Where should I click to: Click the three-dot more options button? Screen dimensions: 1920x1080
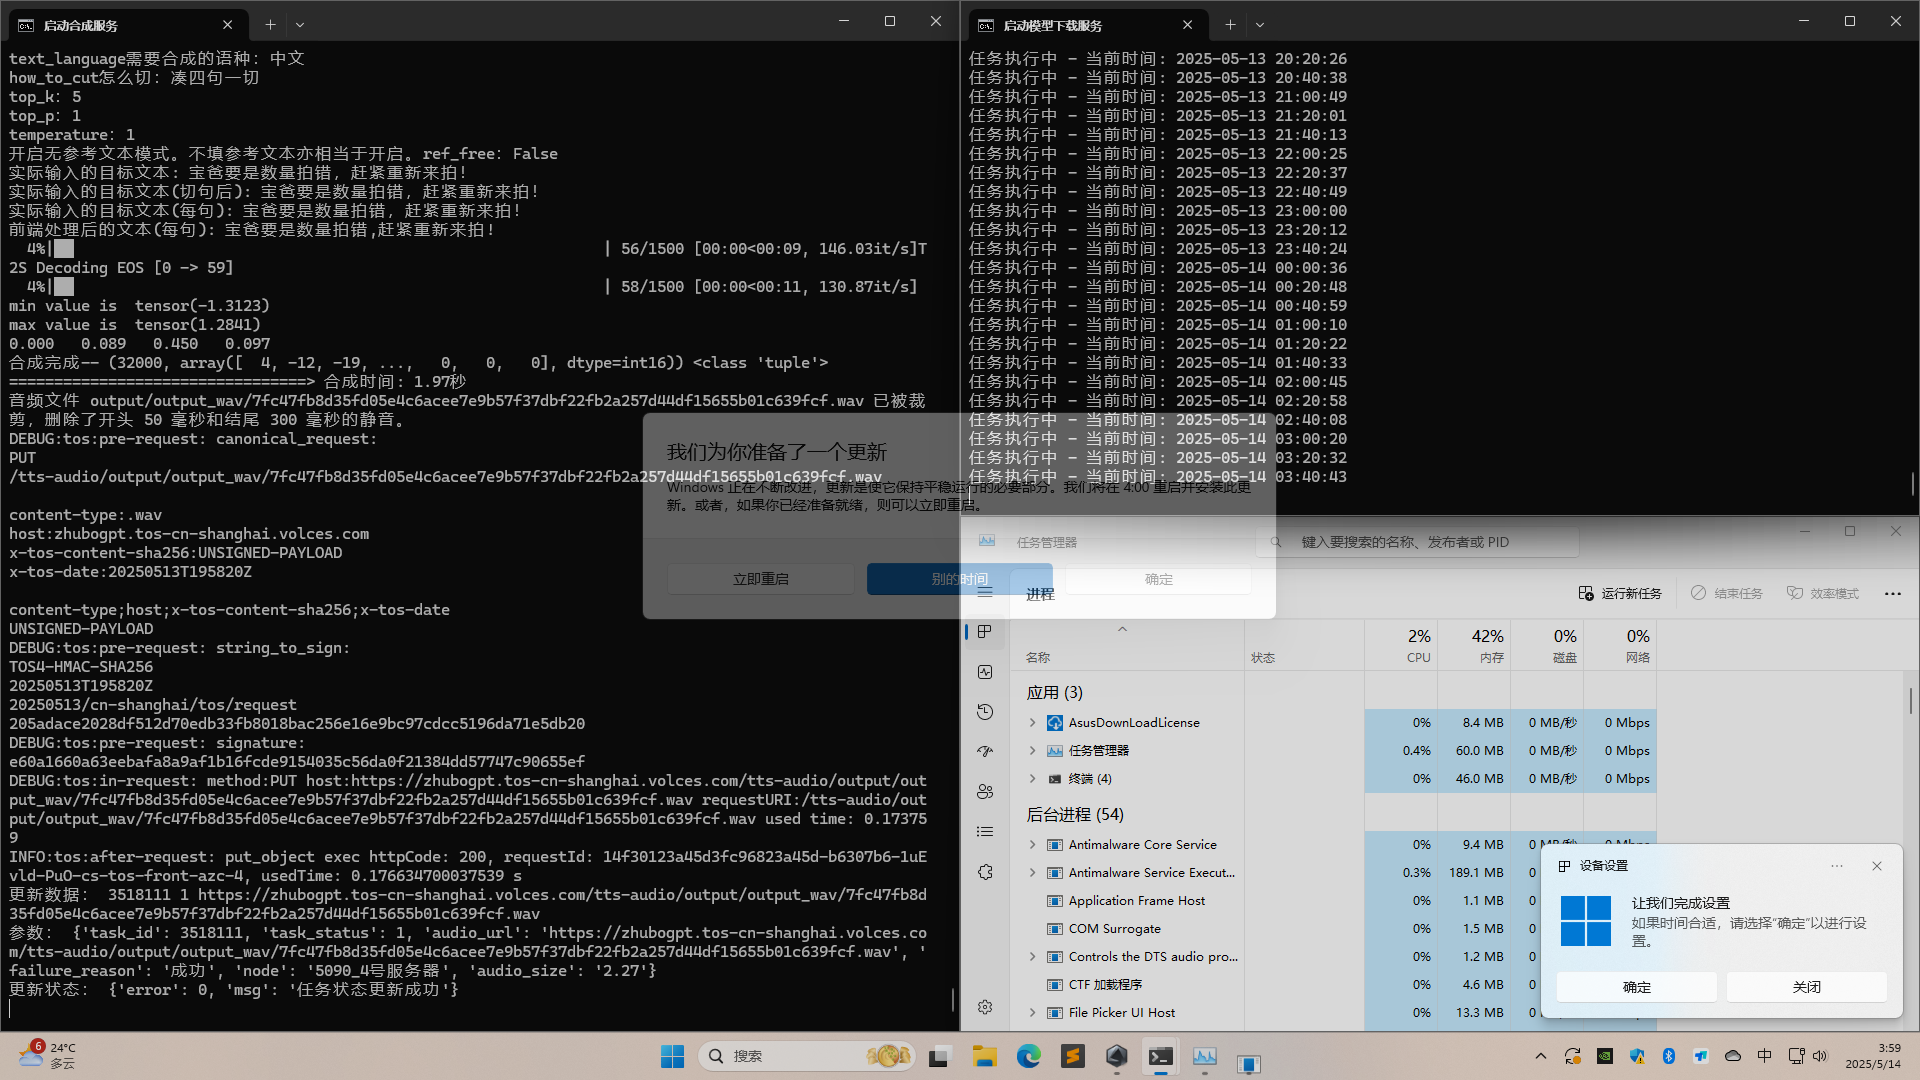pyautogui.click(x=1892, y=594)
